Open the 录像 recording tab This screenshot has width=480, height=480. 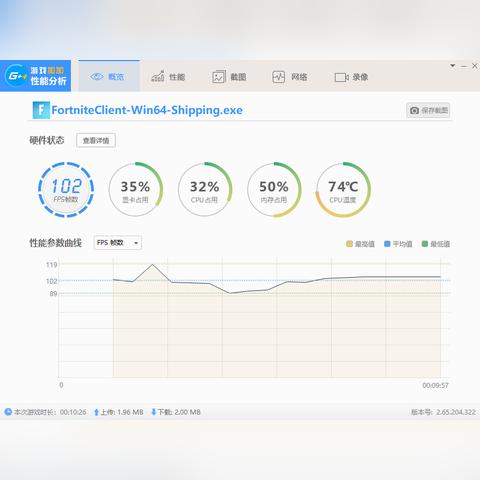click(351, 77)
